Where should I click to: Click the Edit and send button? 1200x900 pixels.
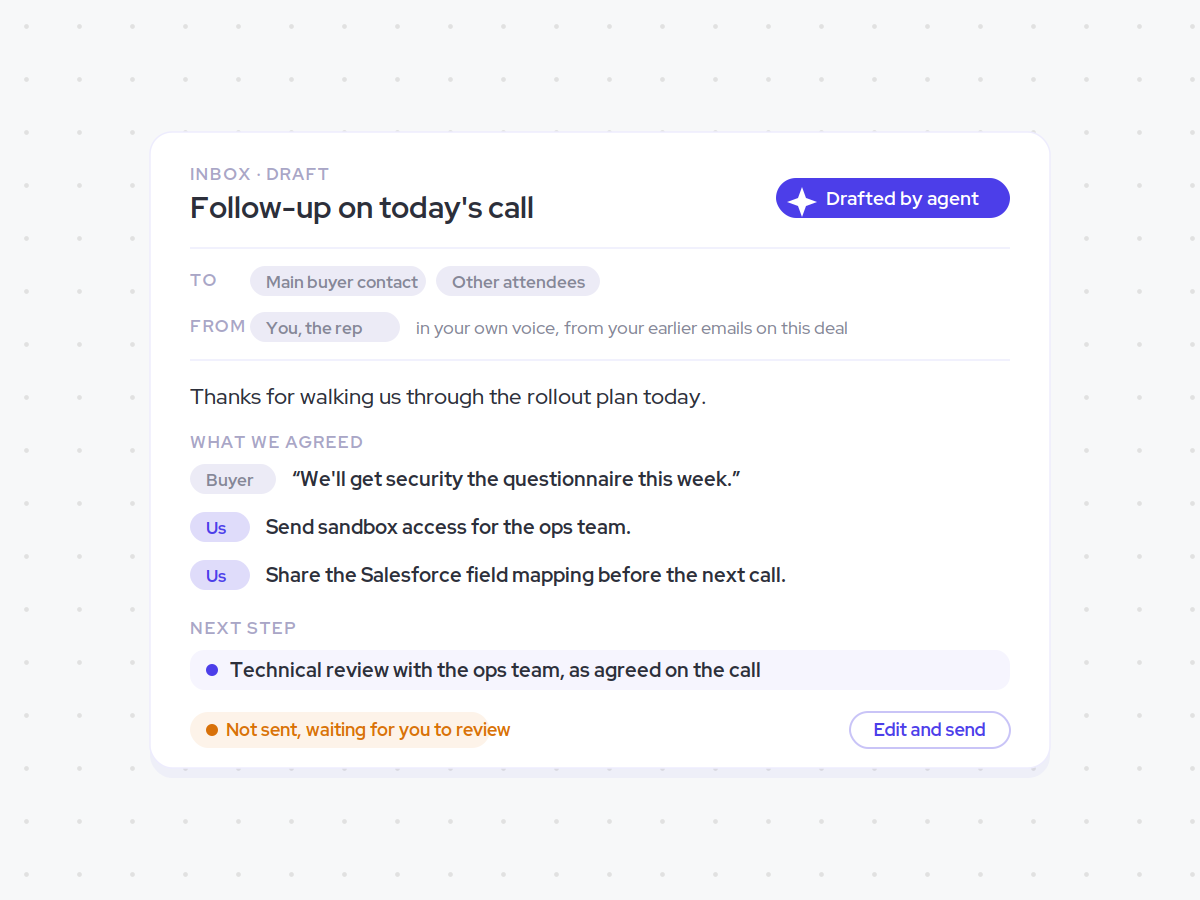930,730
